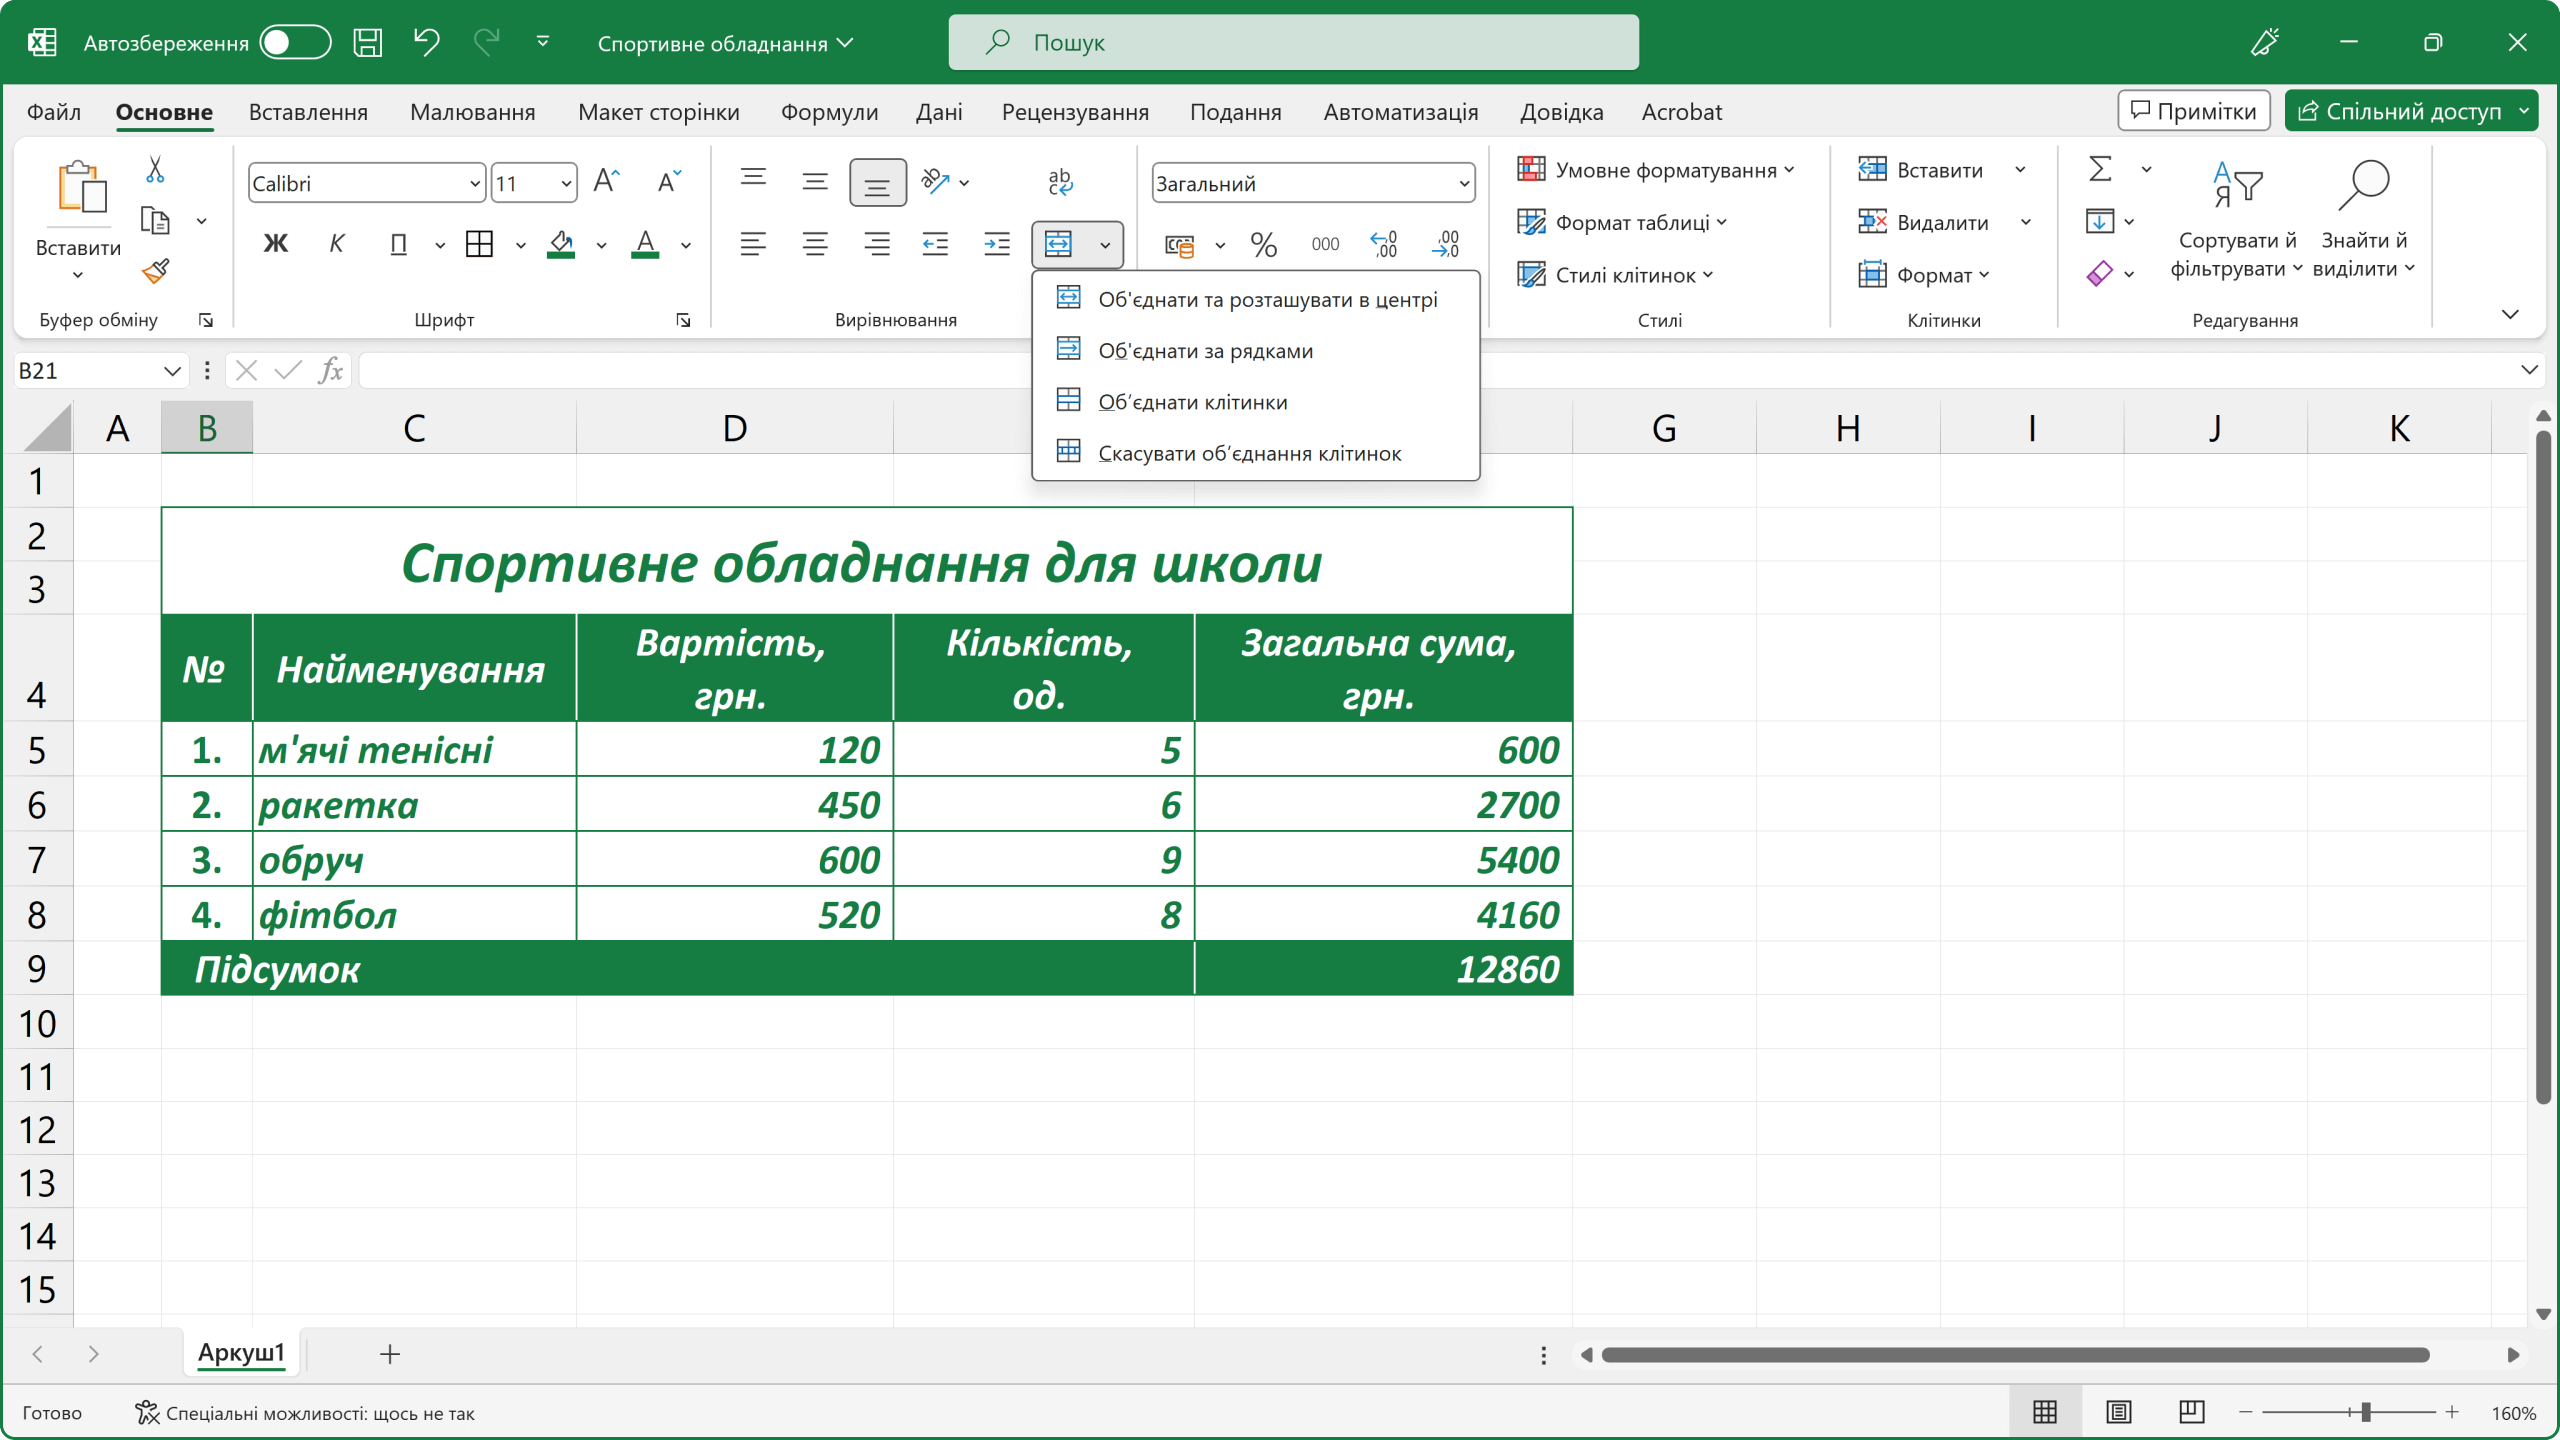Viewport: 2560px width, 1440px height.
Task: Click the Save floppy disk icon
Action: point(367,42)
